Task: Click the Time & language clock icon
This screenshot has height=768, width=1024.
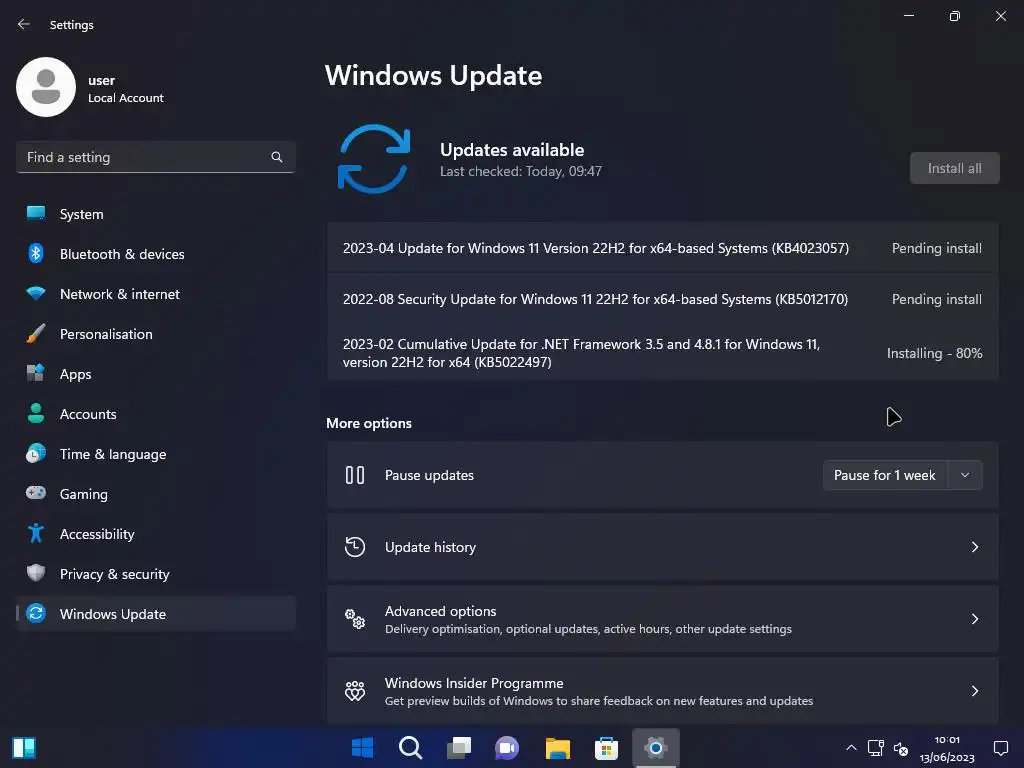Action: click(36, 453)
